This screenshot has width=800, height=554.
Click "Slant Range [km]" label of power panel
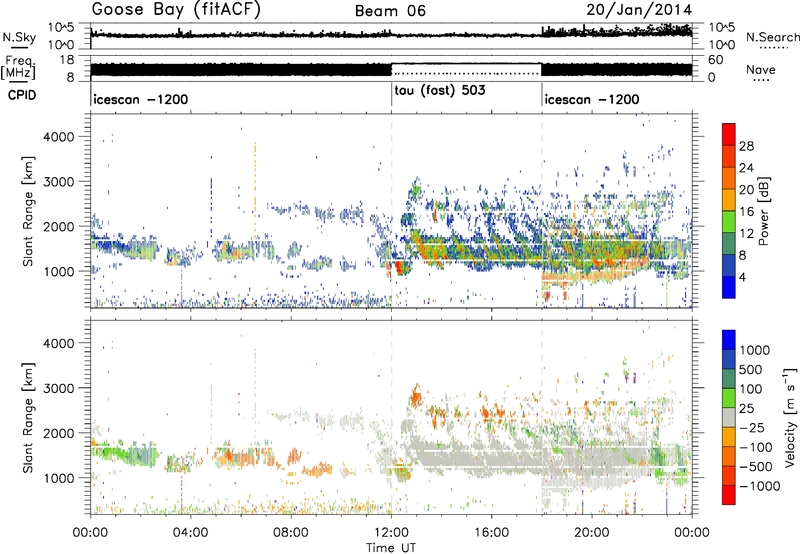coord(28,211)
